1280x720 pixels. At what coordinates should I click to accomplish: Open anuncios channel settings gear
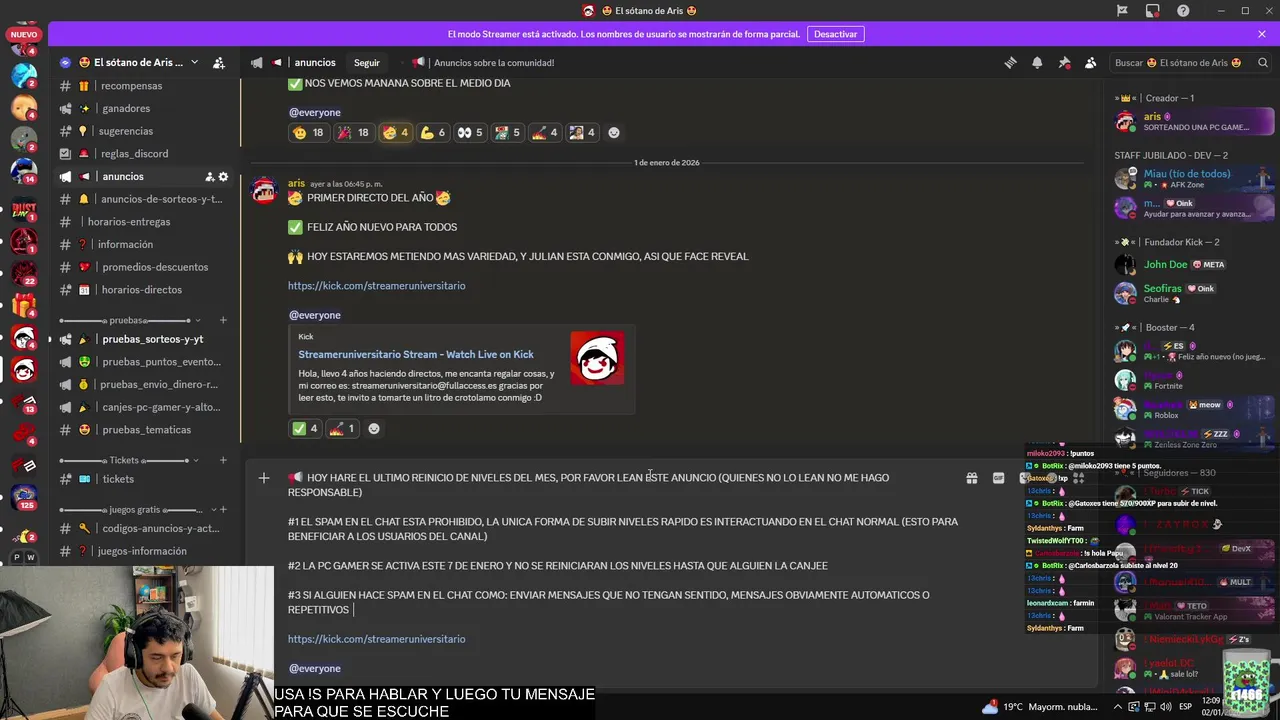pyautogui.click(x=223, y=176)
